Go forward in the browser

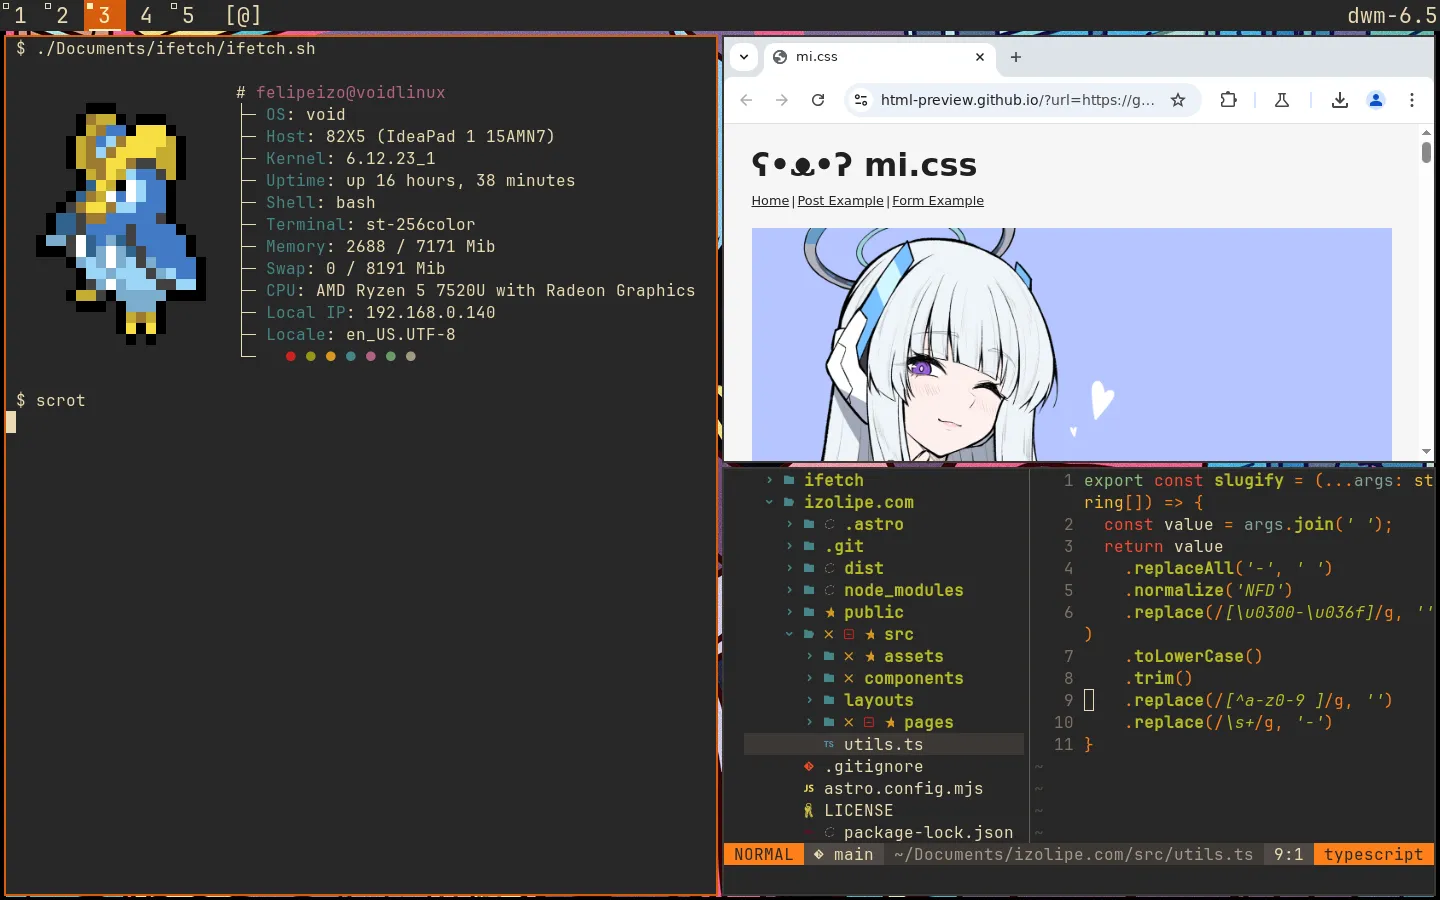coord(782,100)
